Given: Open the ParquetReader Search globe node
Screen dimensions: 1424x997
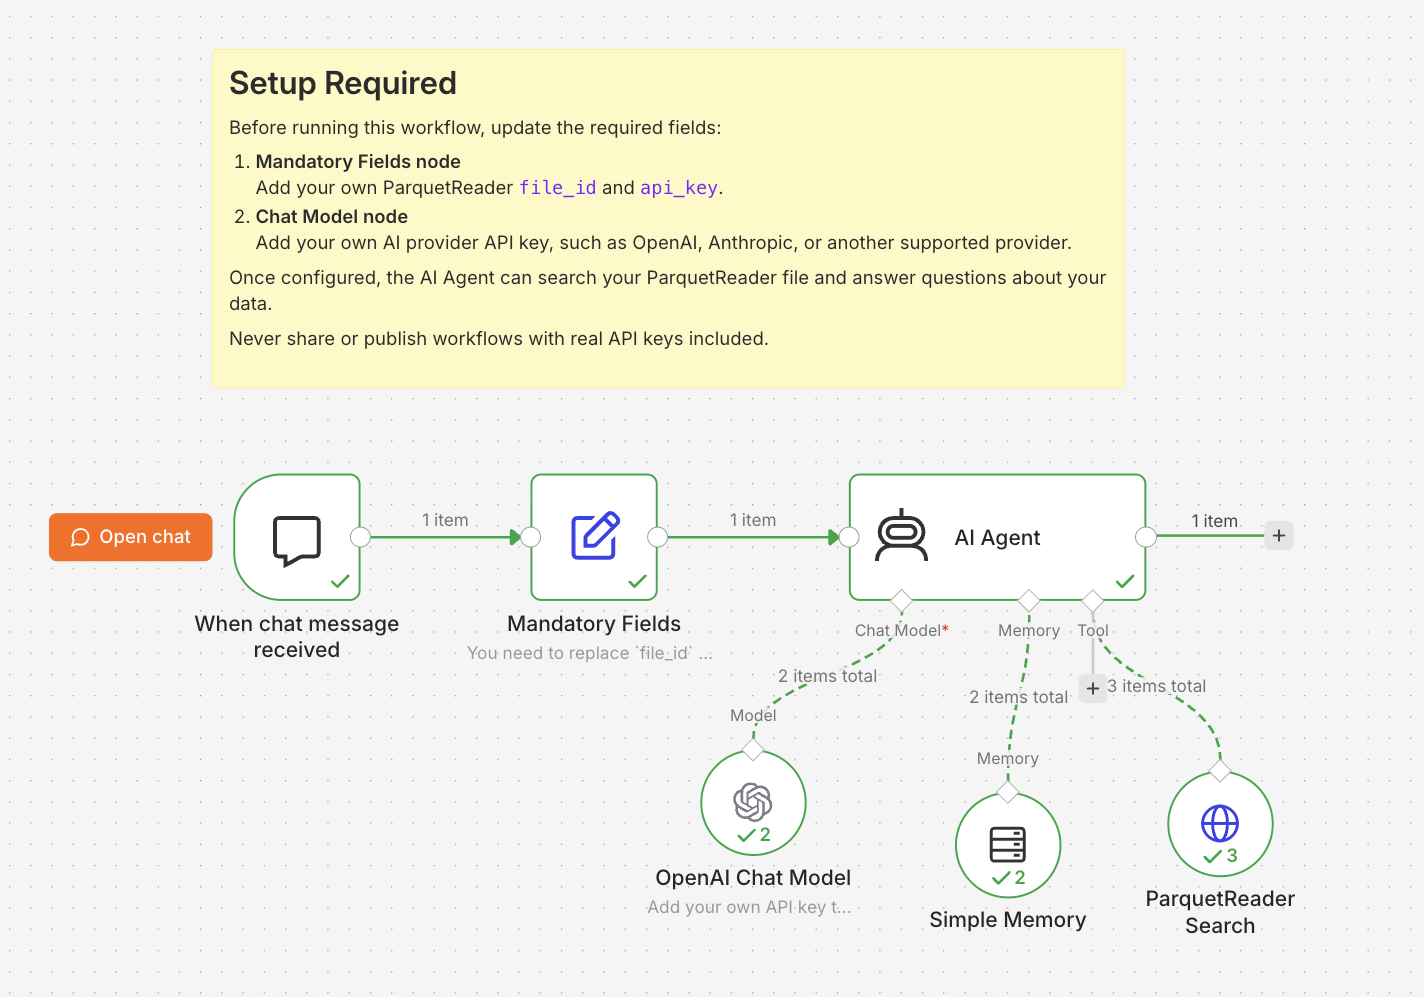Looking at the screenshot, I should point(1220,824).
